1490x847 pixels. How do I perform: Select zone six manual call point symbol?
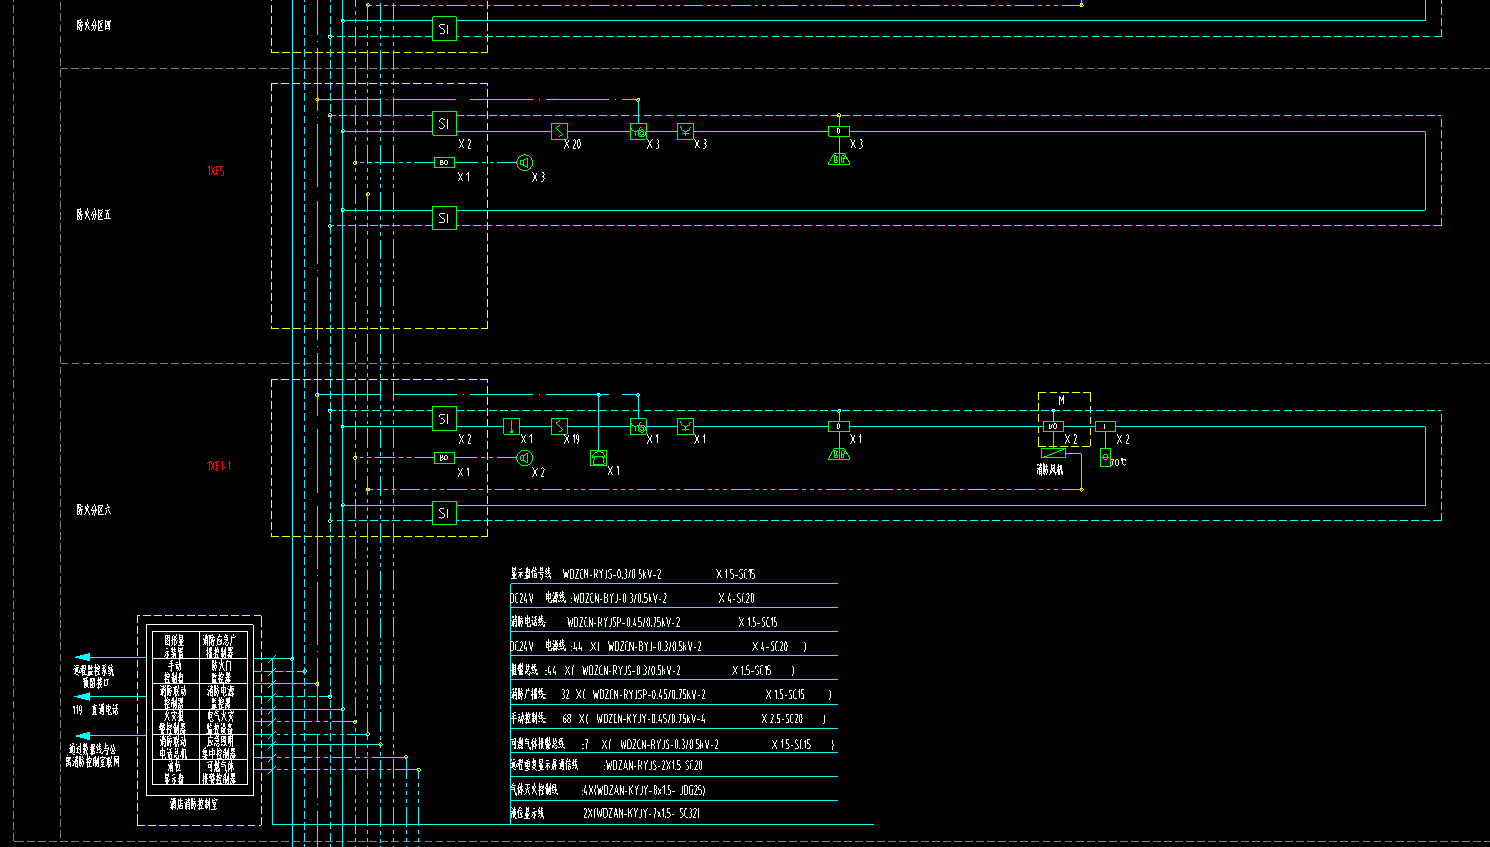[x=639, y=427]
